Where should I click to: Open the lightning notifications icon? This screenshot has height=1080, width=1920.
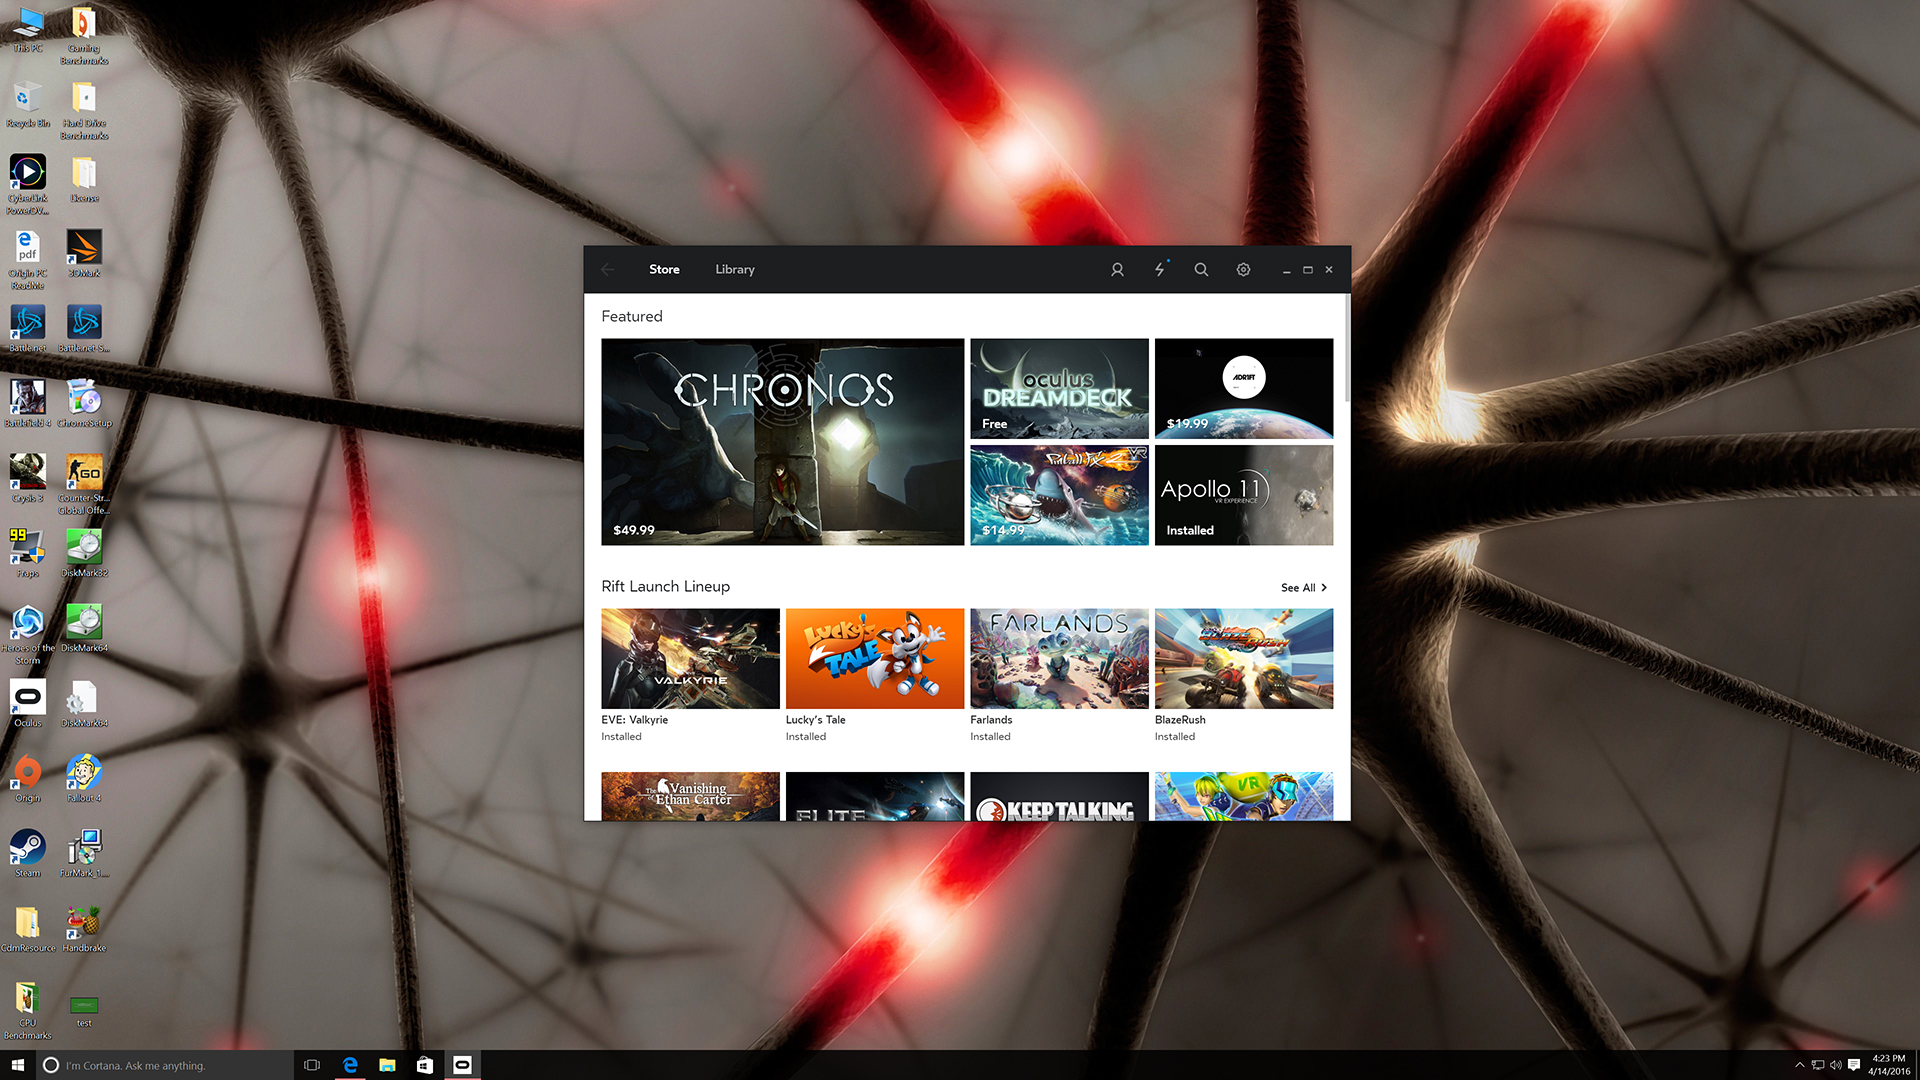1160,269
